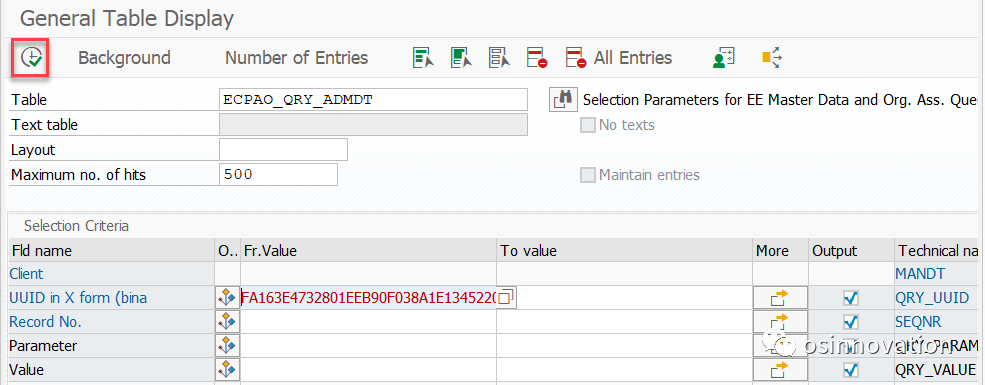The height and width of the screenshot is (385, 985).
Task: Click the value help icon in UUID Fr.Value field
Action: pos(506,297)
